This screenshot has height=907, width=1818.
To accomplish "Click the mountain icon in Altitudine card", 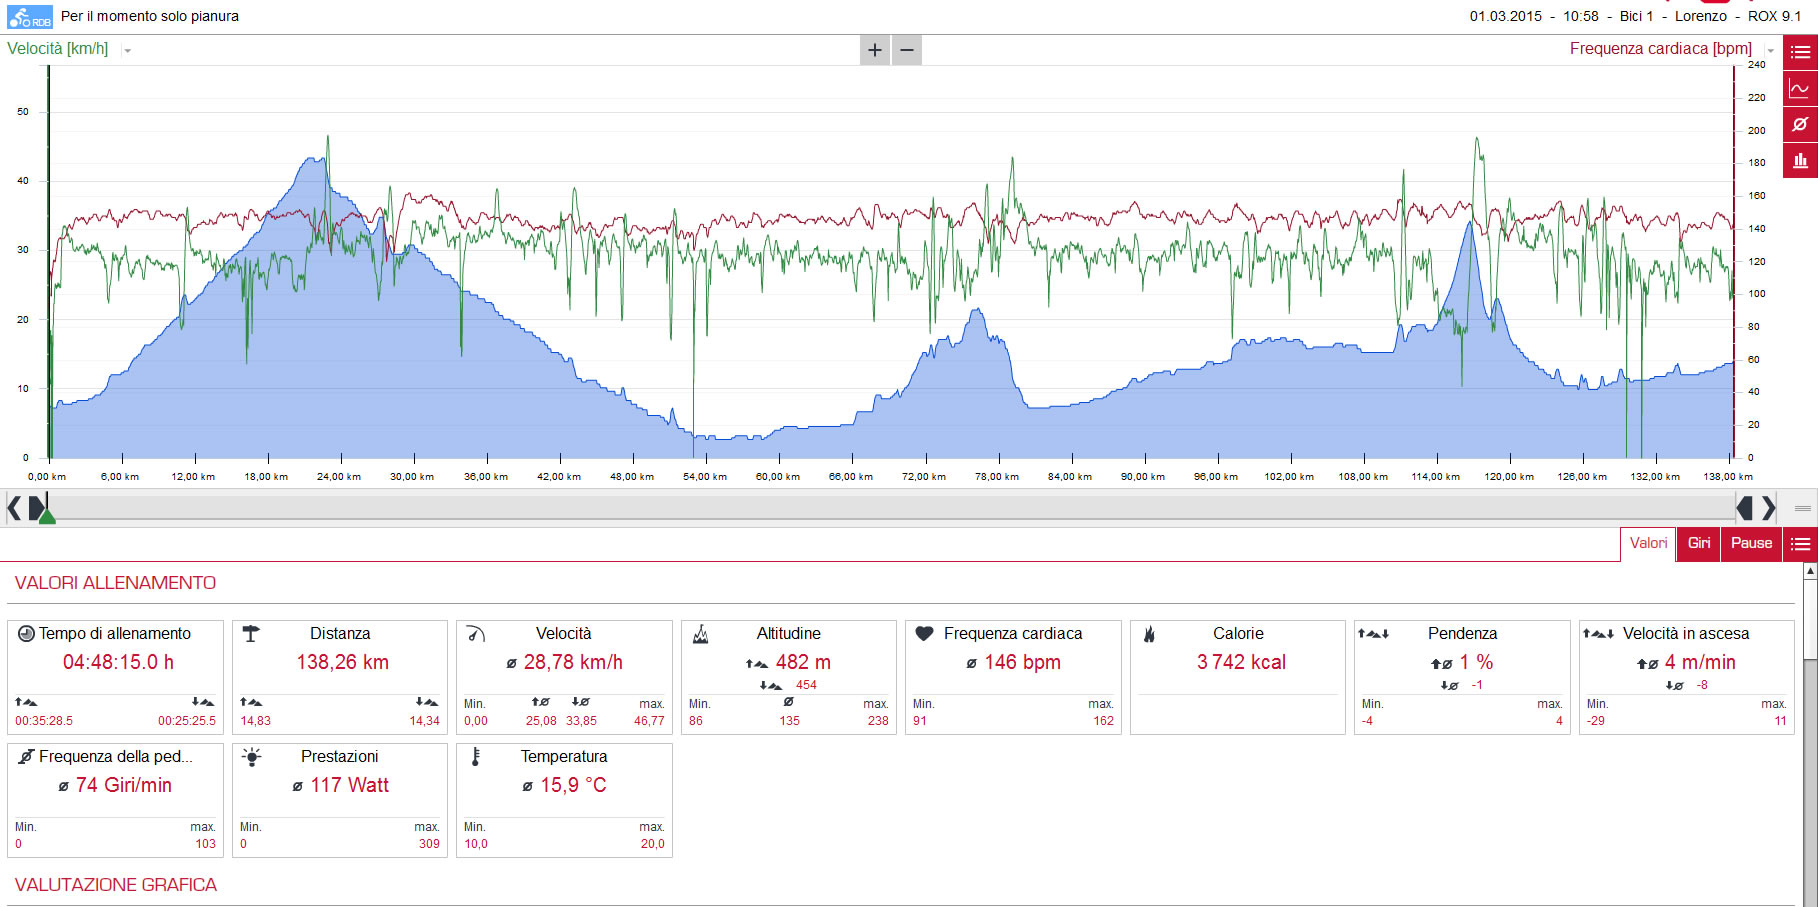I will click(x=701, y=634).
